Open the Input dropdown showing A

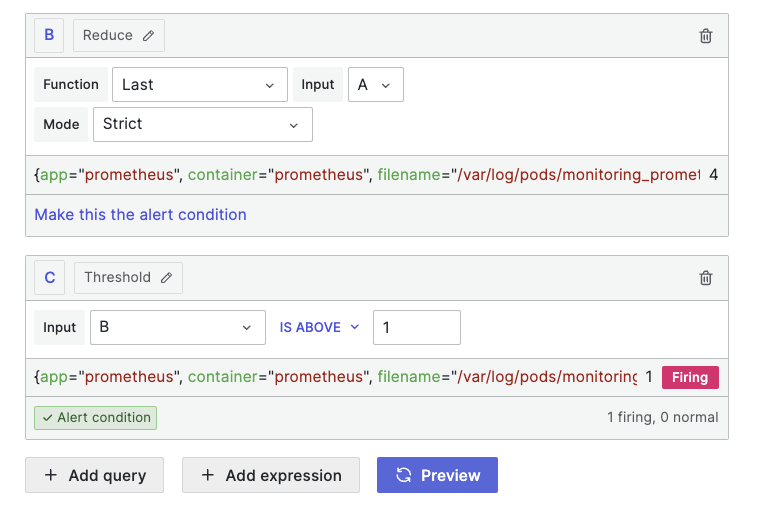point(375,85)
